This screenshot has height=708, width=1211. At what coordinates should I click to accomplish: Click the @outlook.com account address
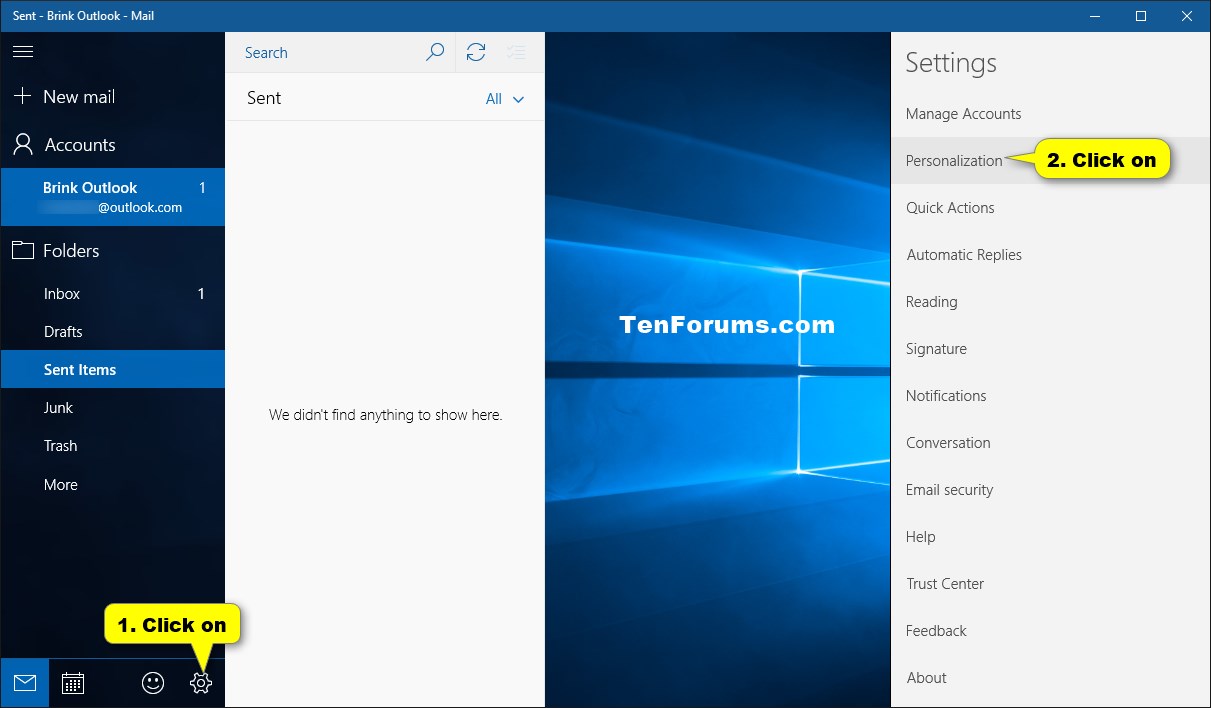(x=140, y=208)
